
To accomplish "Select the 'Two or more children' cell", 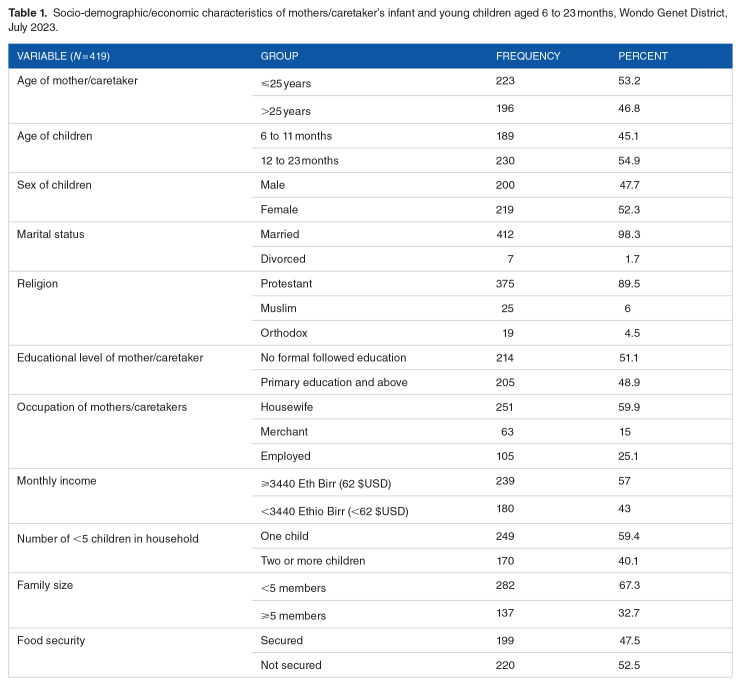I will click(x=312, y=559).
